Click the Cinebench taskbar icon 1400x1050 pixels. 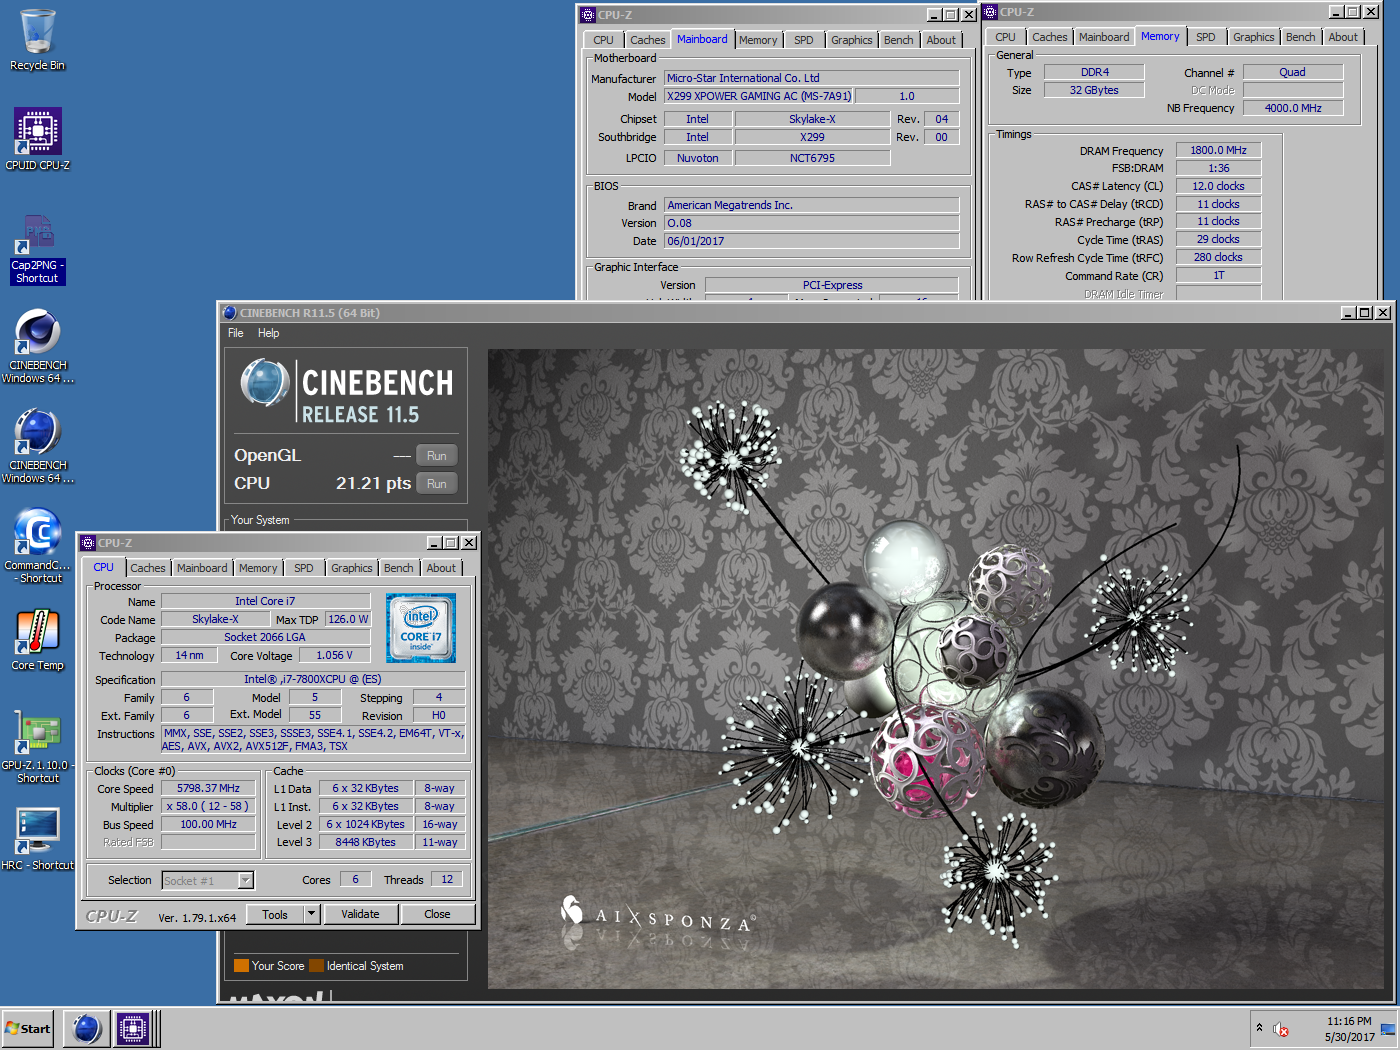coord(87,1028)
